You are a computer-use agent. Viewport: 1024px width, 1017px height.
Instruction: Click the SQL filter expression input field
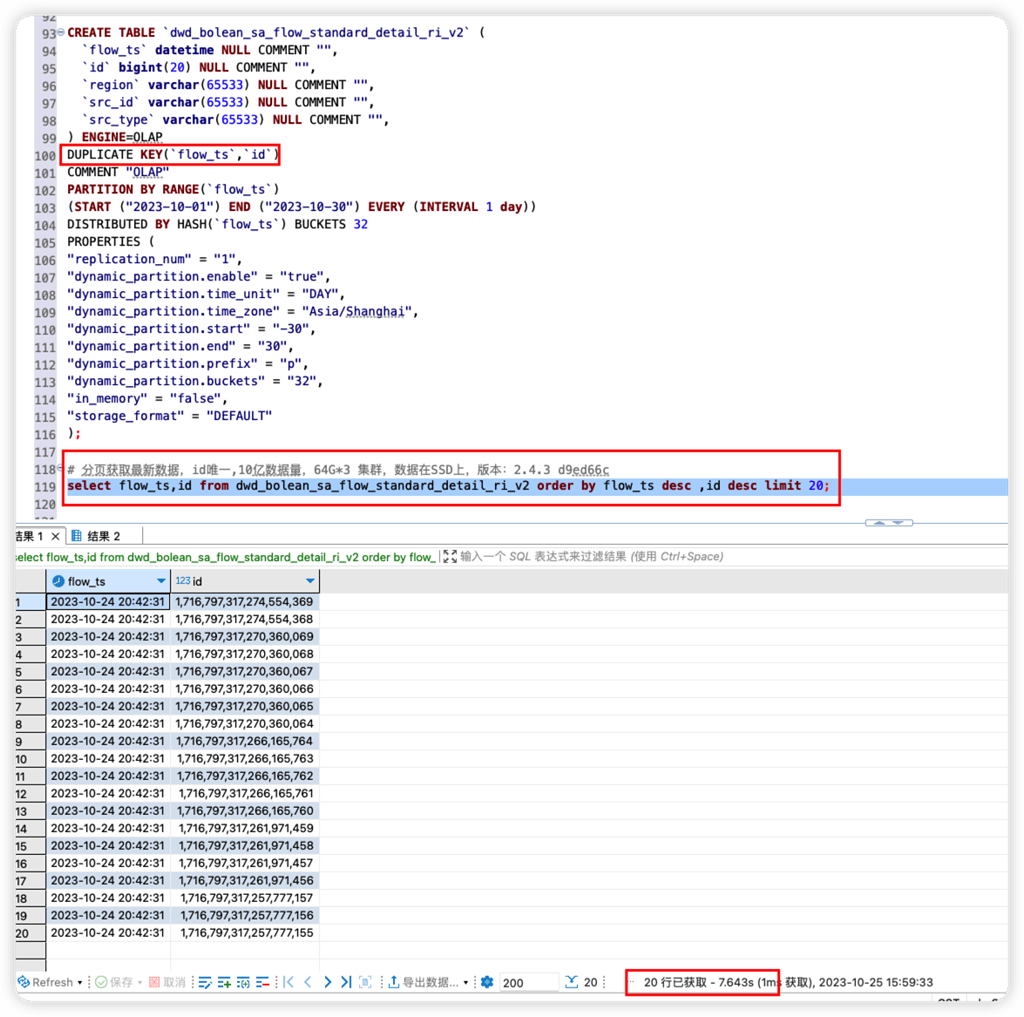(x=600, y=556)
